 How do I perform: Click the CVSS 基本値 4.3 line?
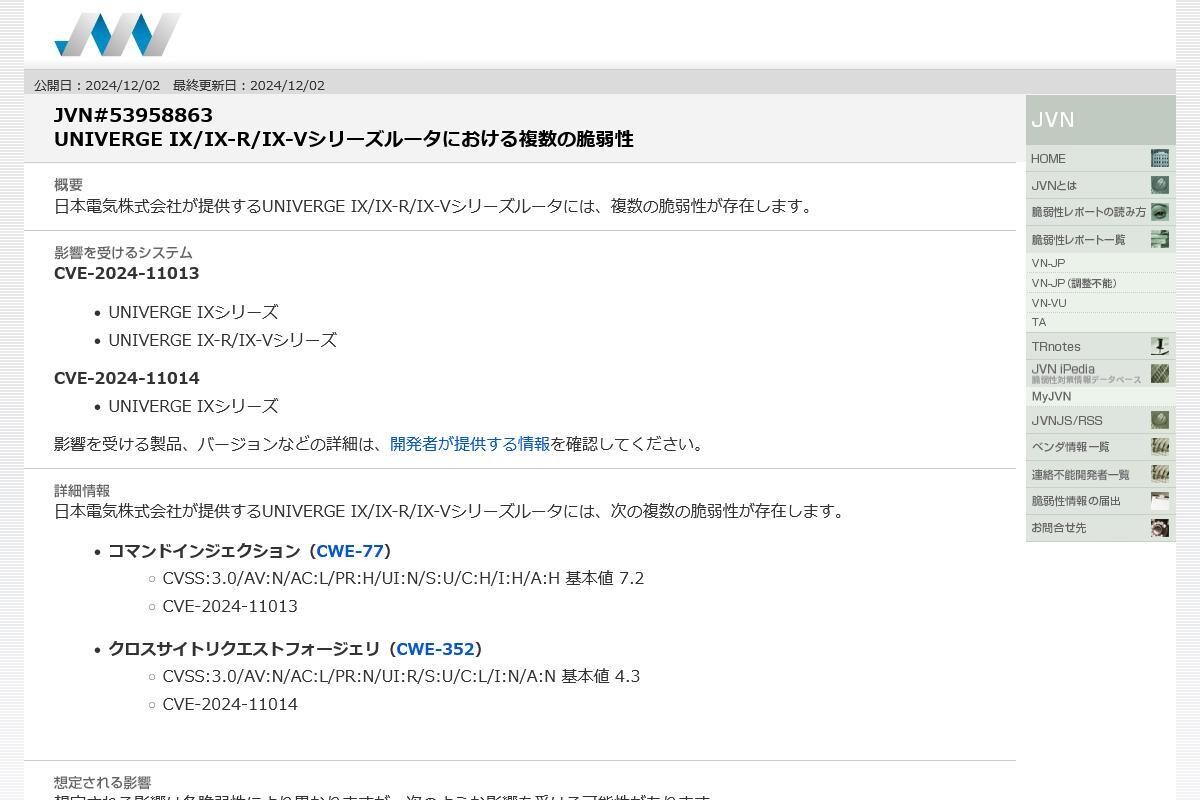coord(401,676)
